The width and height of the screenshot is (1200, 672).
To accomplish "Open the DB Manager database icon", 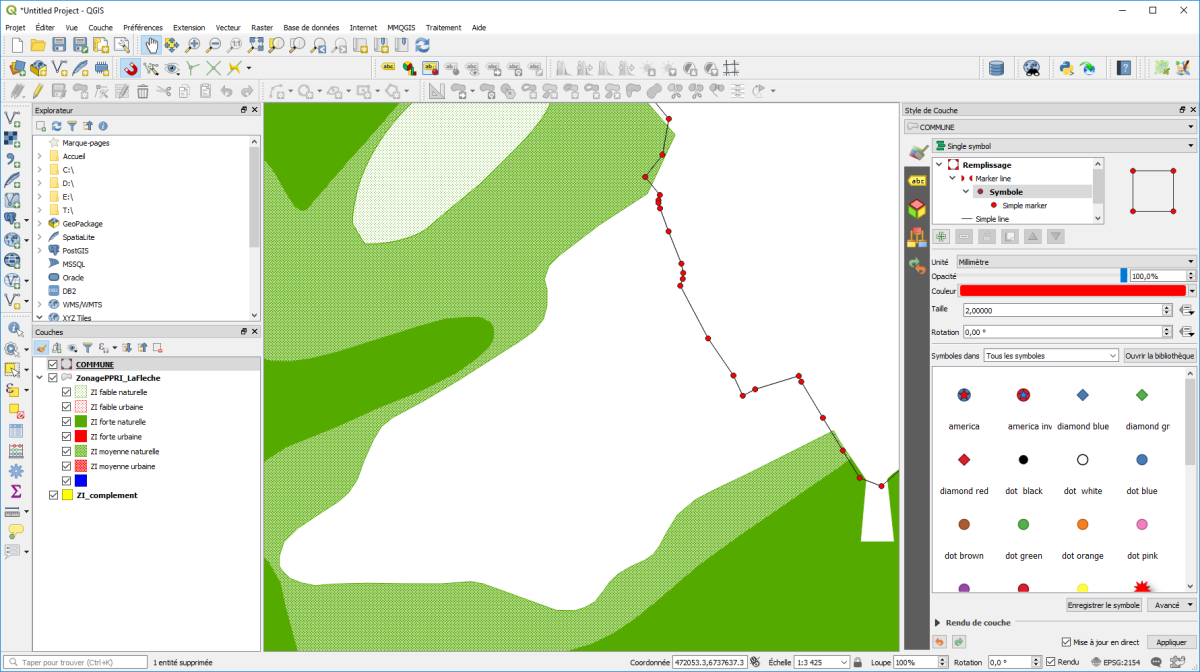I will click(x=996, y=68).
